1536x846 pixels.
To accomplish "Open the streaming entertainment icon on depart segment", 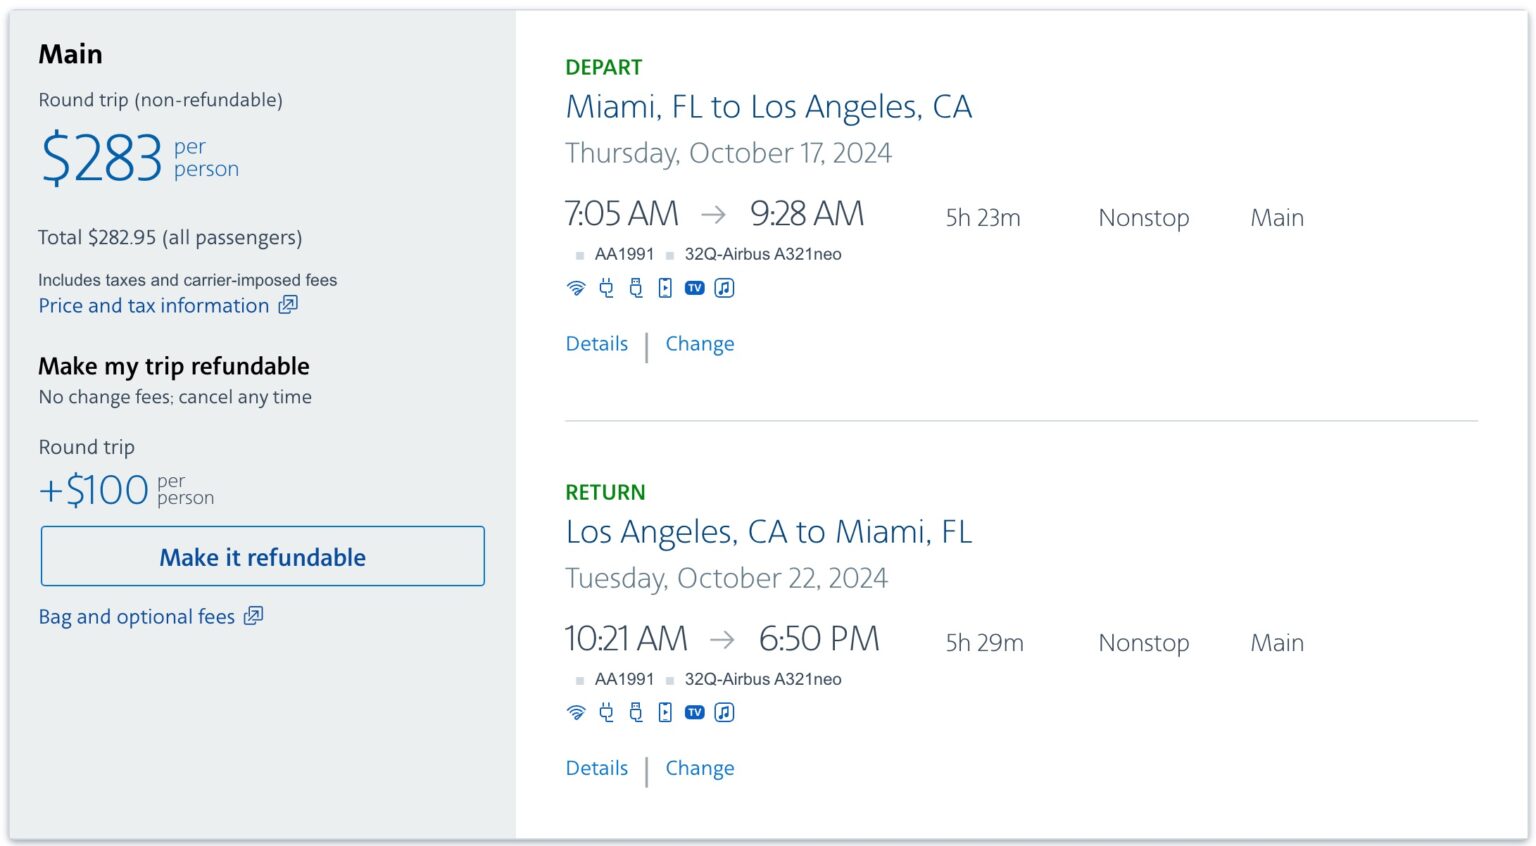I will 664,288.
